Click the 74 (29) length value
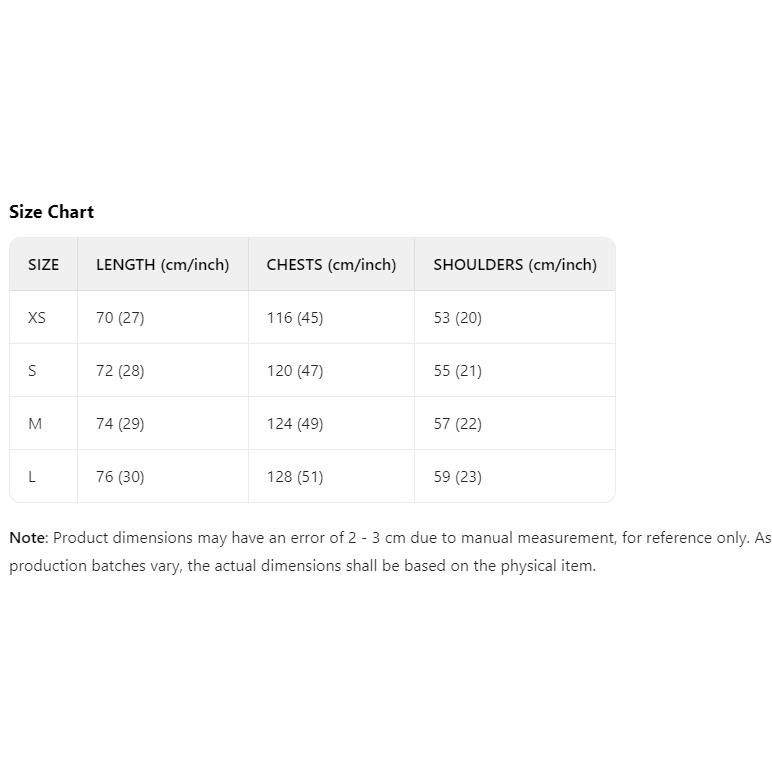 click(x=120, y=424)
